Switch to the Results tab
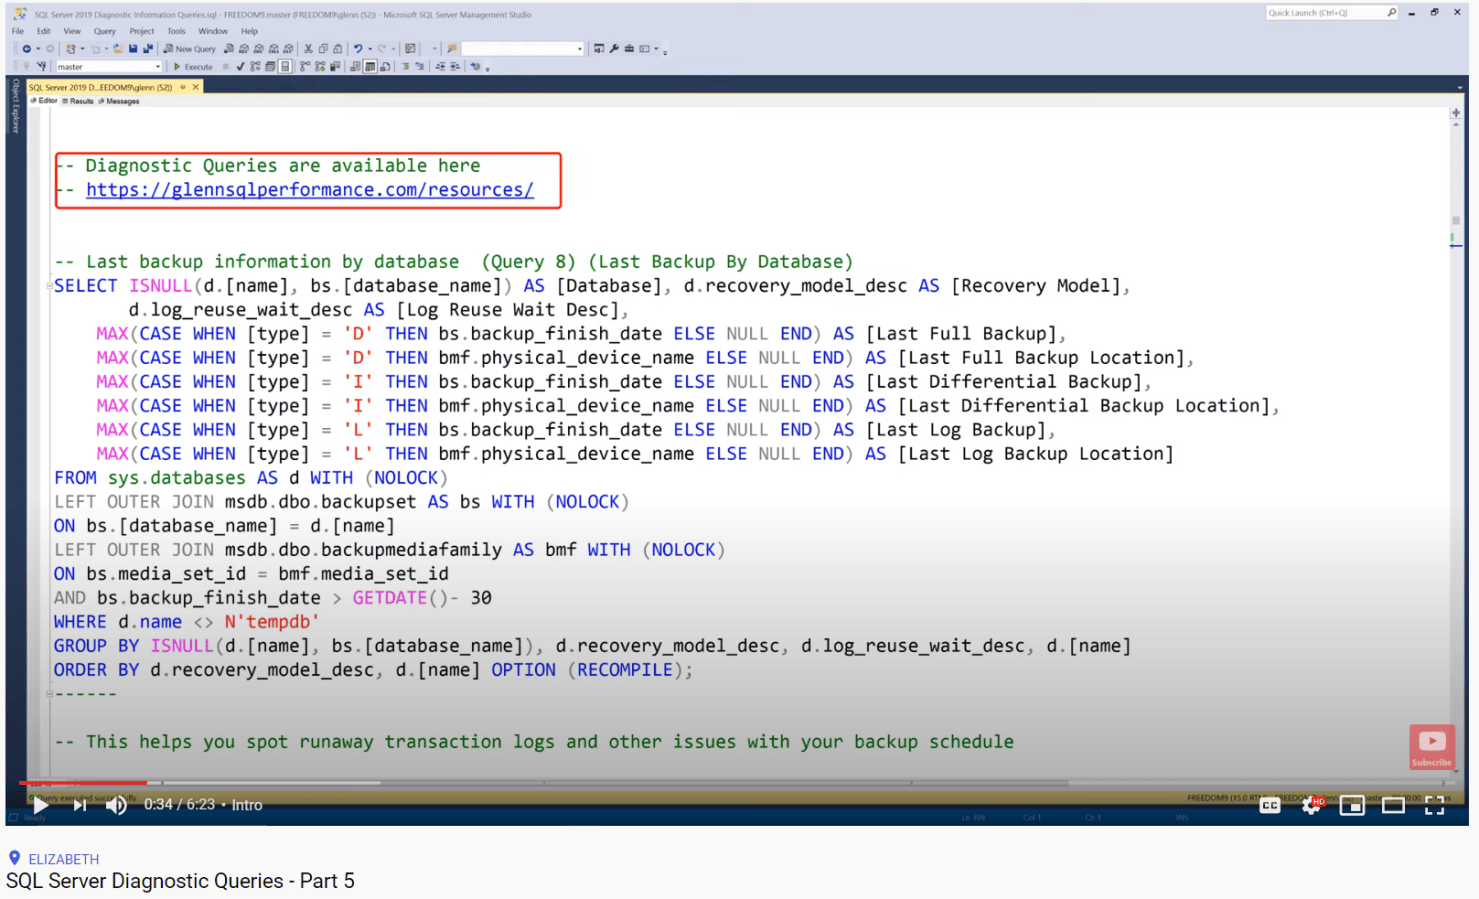 coord(79,101)
